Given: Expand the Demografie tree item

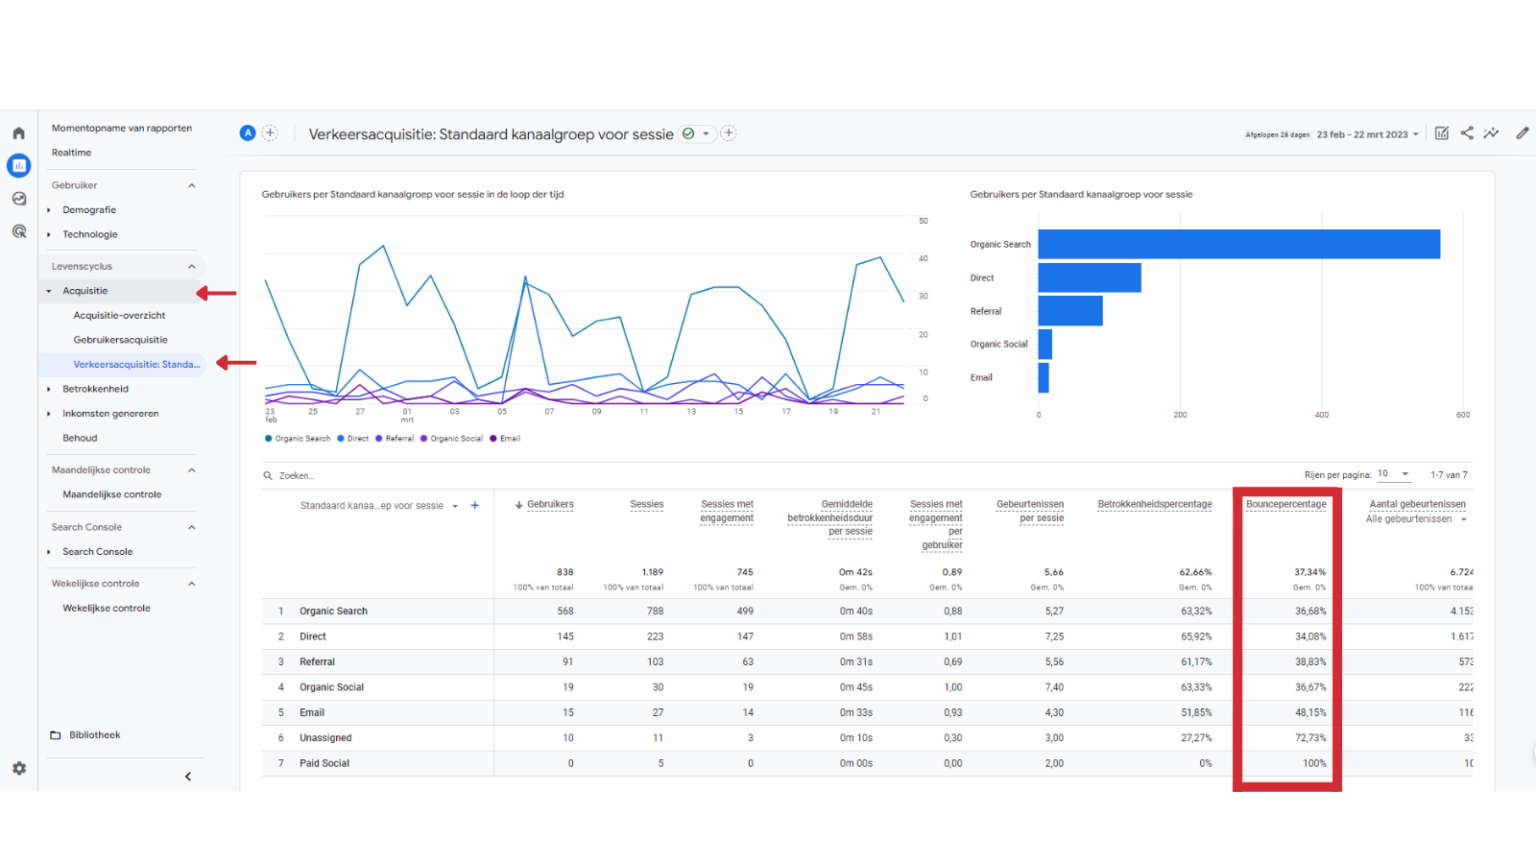Looking at the screenshot, I should click(48, 210).
